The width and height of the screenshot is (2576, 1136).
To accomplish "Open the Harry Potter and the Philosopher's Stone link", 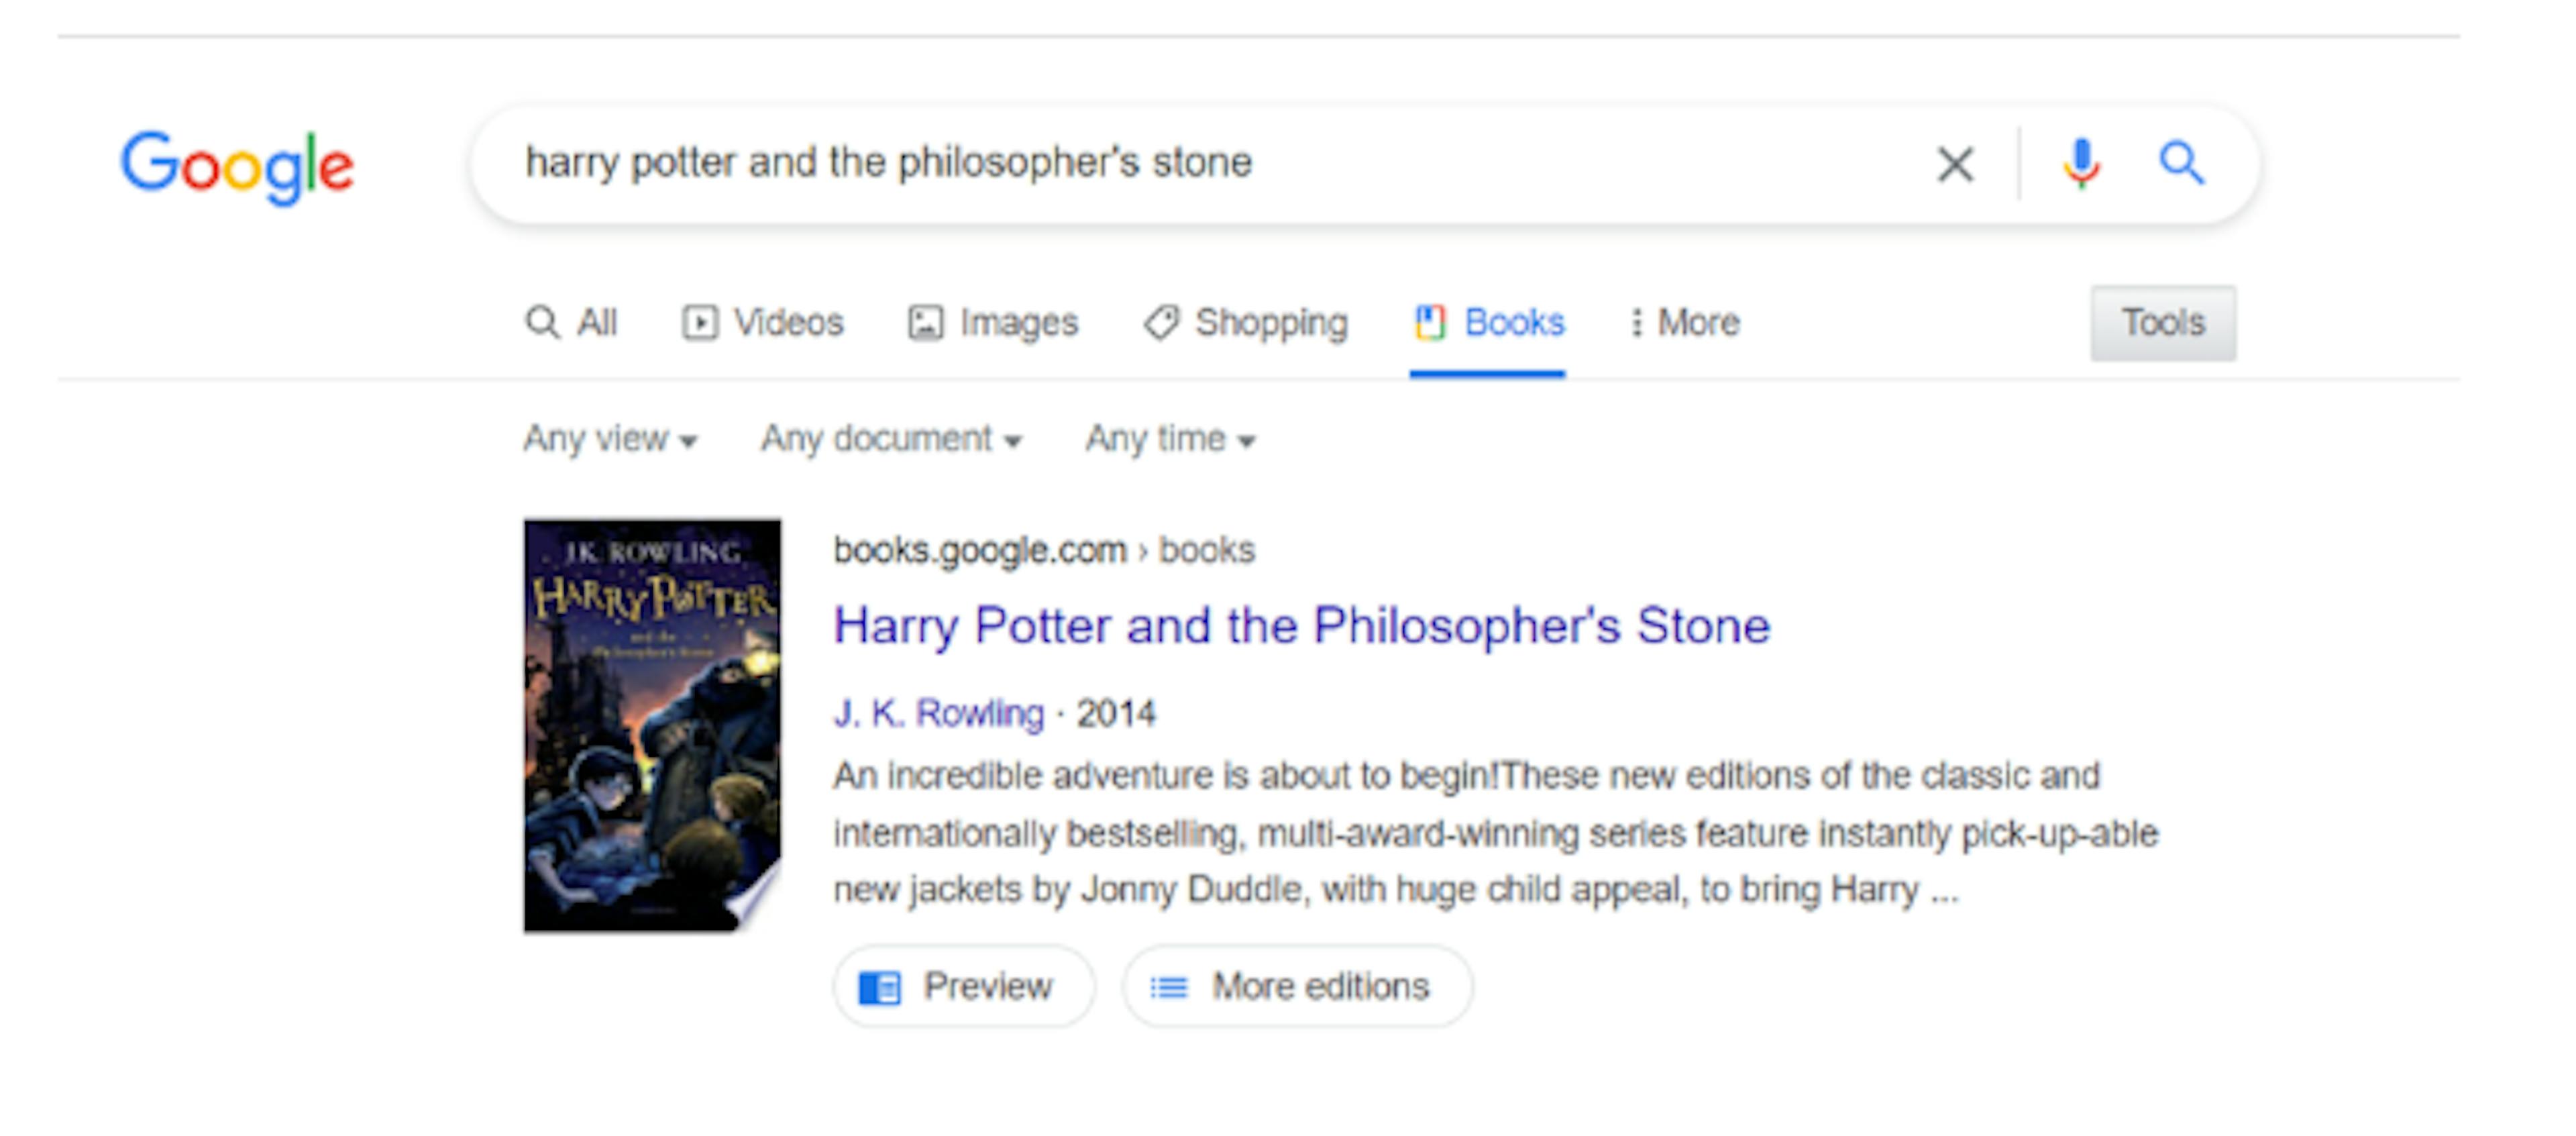I will coord(1302,626).
